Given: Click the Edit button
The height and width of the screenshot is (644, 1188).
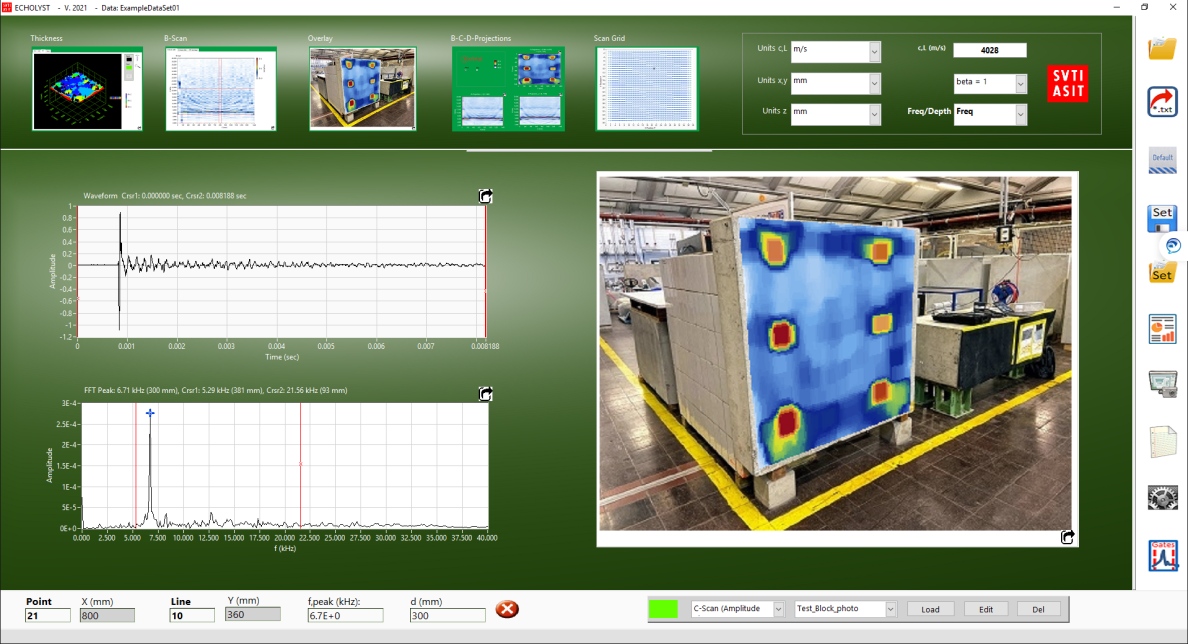Looking at the screenshot, I should 985,609.
